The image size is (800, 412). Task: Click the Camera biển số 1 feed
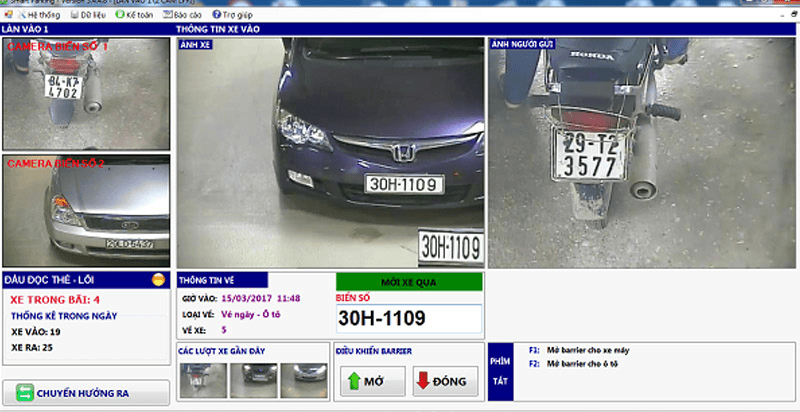click(x=86, y=93)
